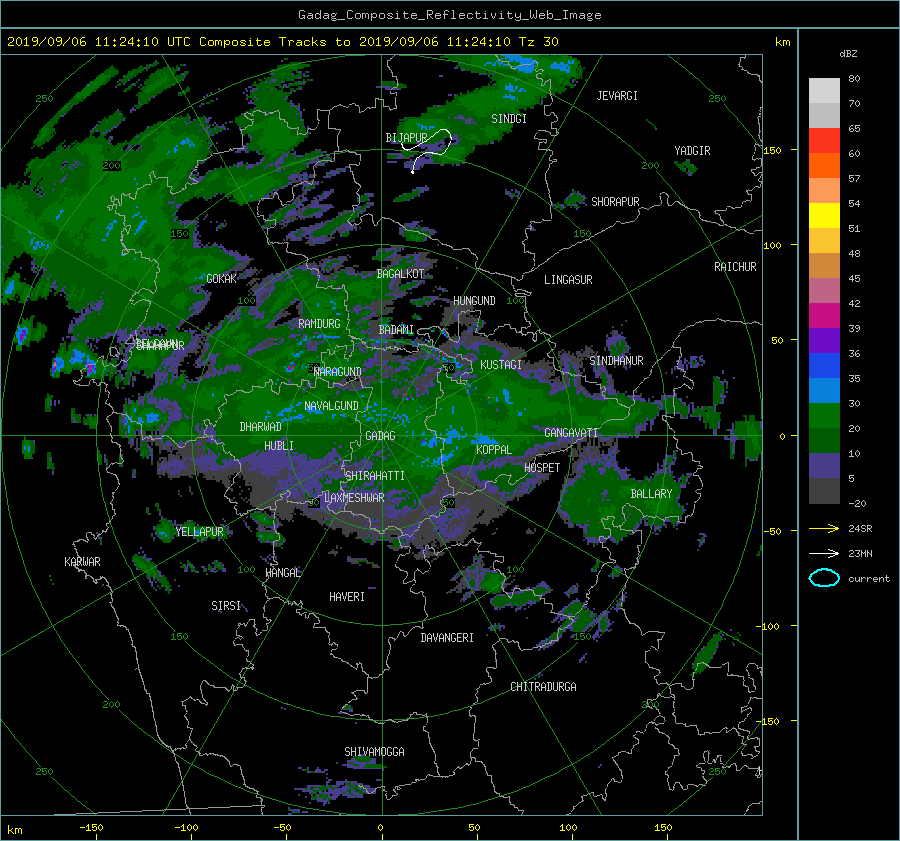
Task: Click the LINGASUR city label
Action: pos(568,280)
